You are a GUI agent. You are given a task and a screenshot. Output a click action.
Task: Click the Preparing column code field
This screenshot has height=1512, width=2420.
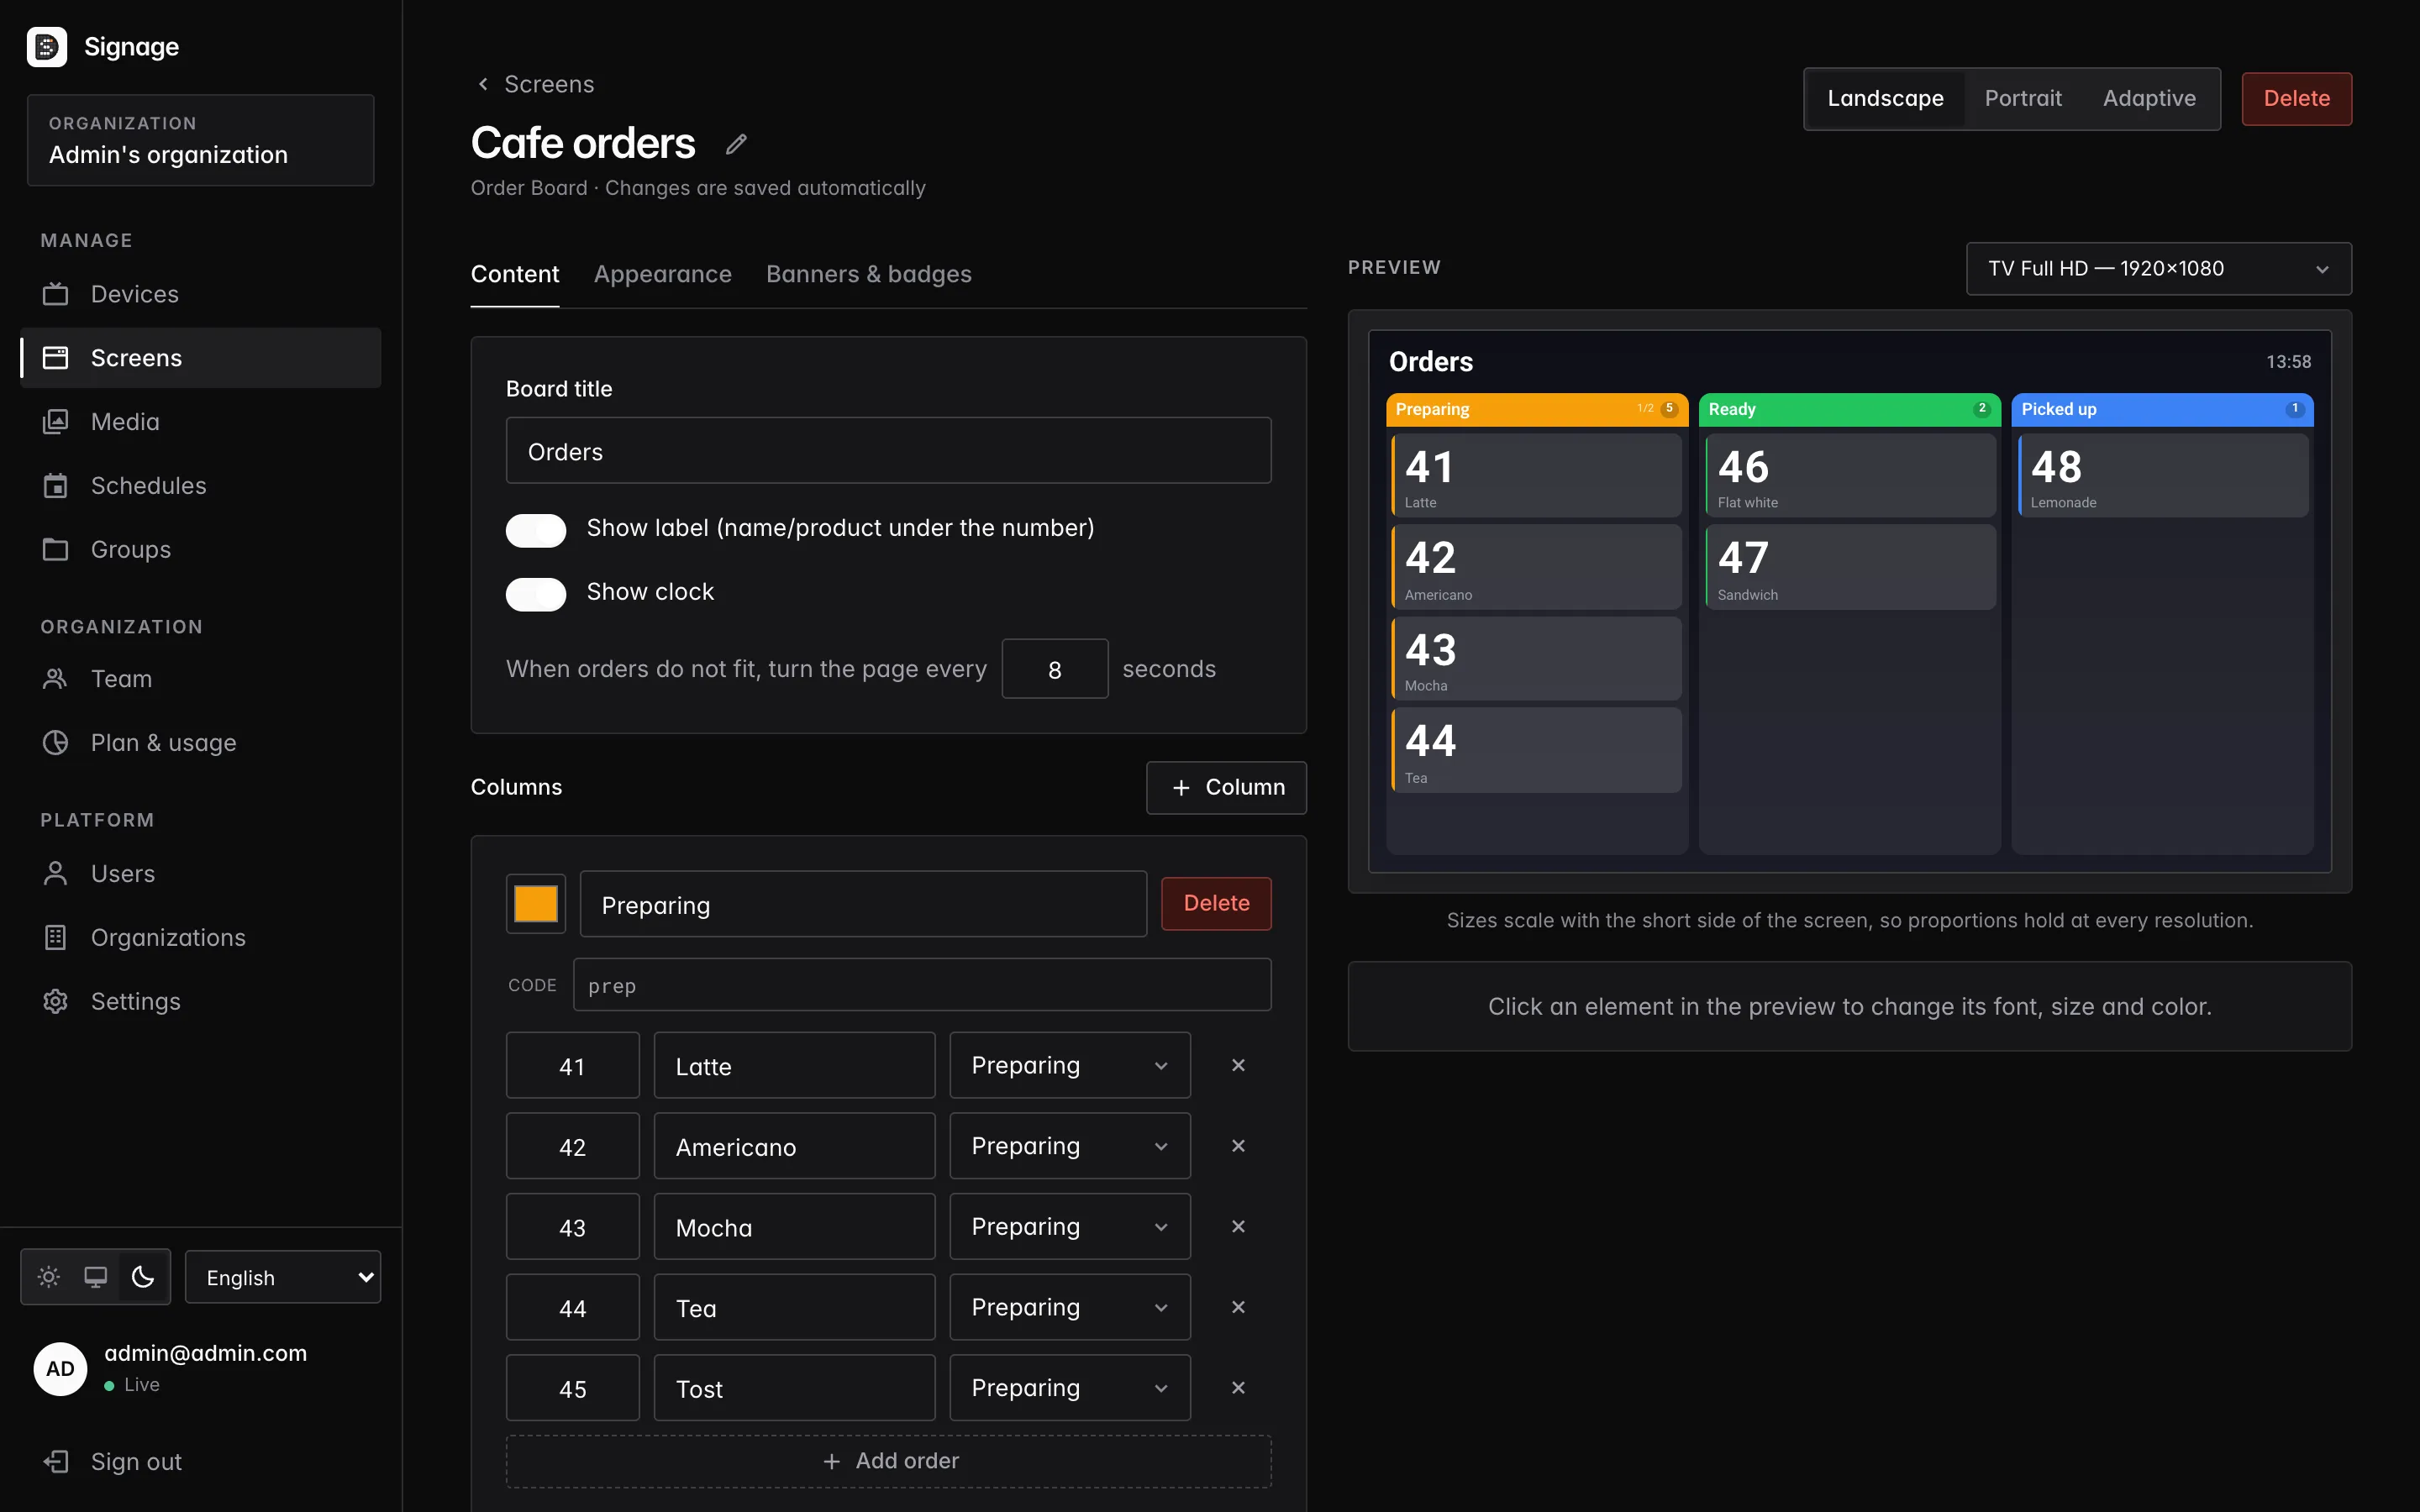coord(922,986)
